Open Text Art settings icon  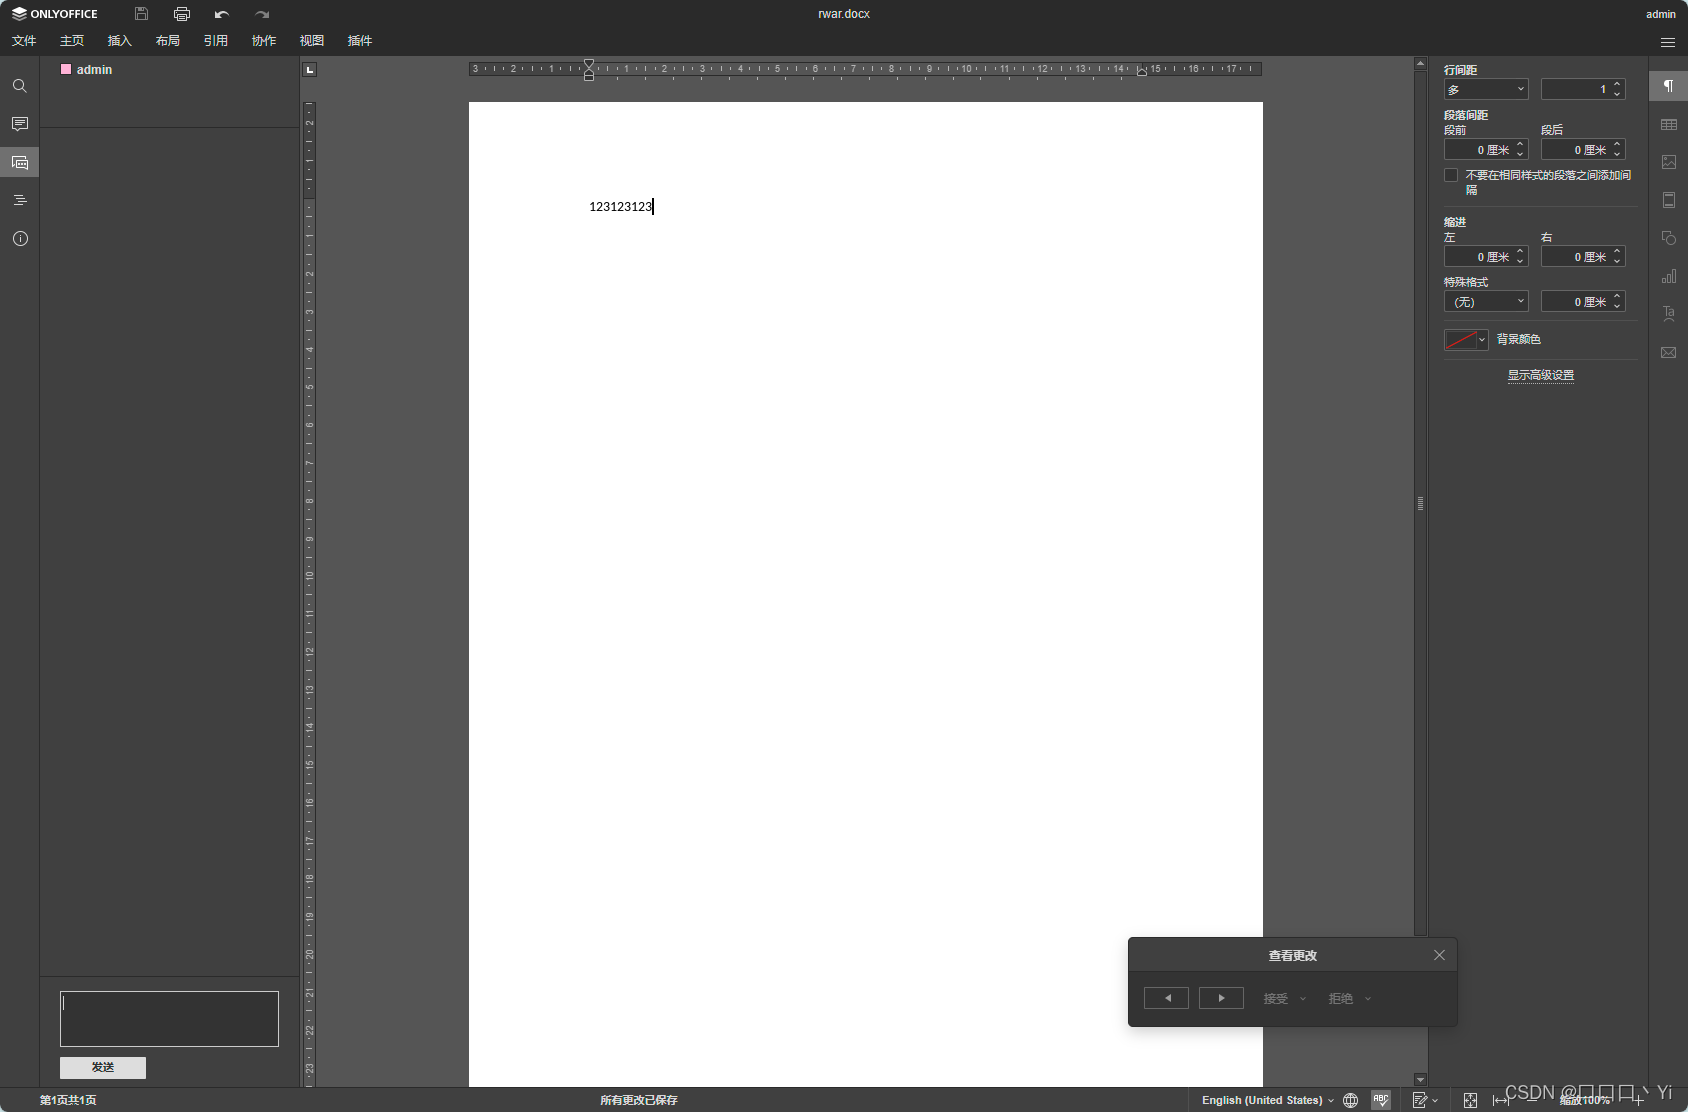(1668, 314)
